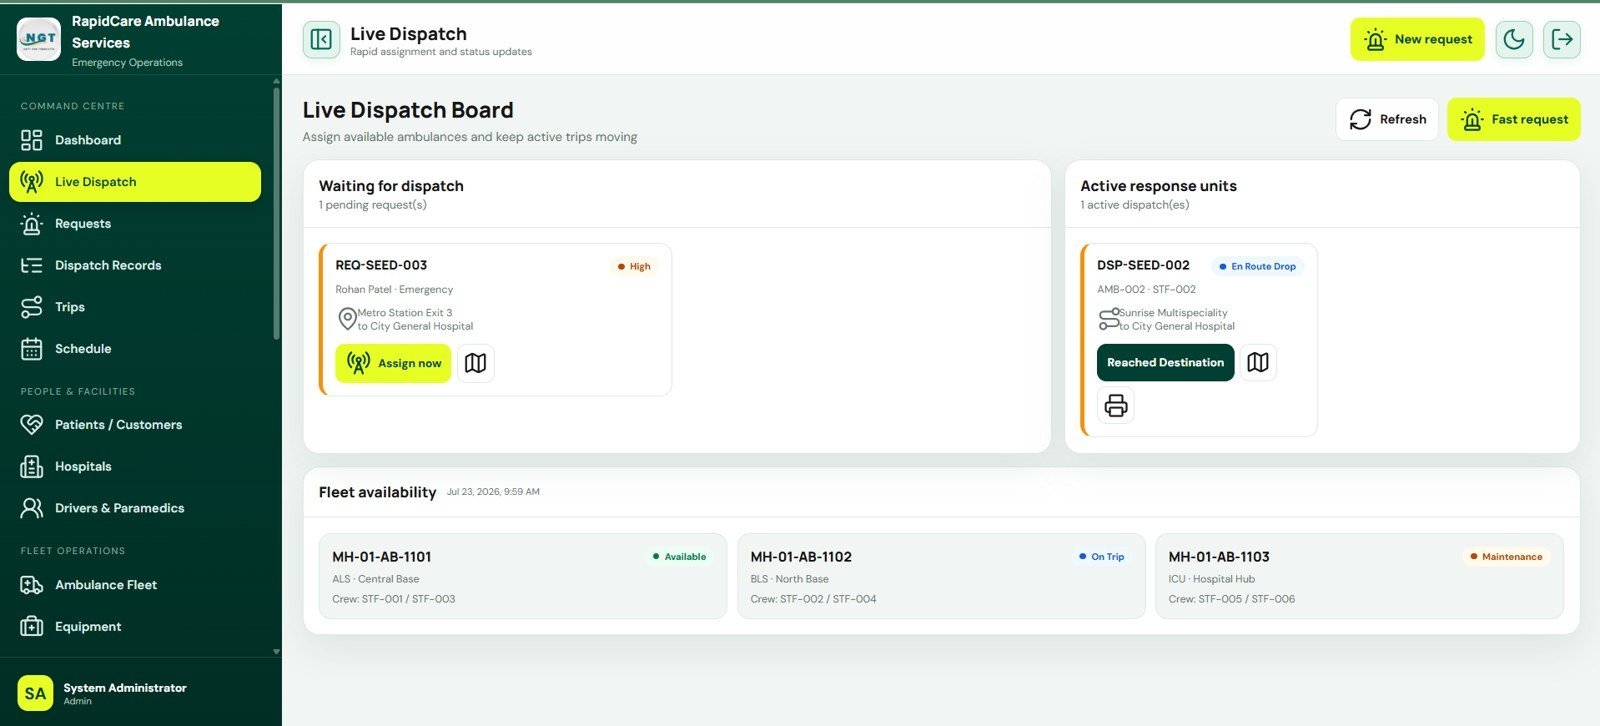Screen dimensions: 1600x726
Task: Click the Available status badge
Action: [x=679, y=557]
